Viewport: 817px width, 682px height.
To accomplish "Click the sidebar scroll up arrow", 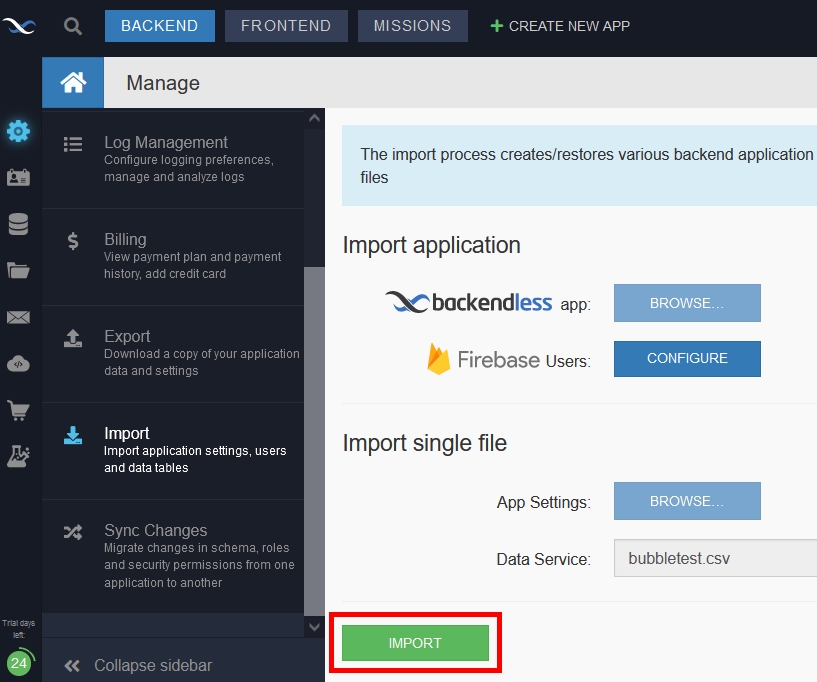I will pyautogui.click(x=314, y=118).
